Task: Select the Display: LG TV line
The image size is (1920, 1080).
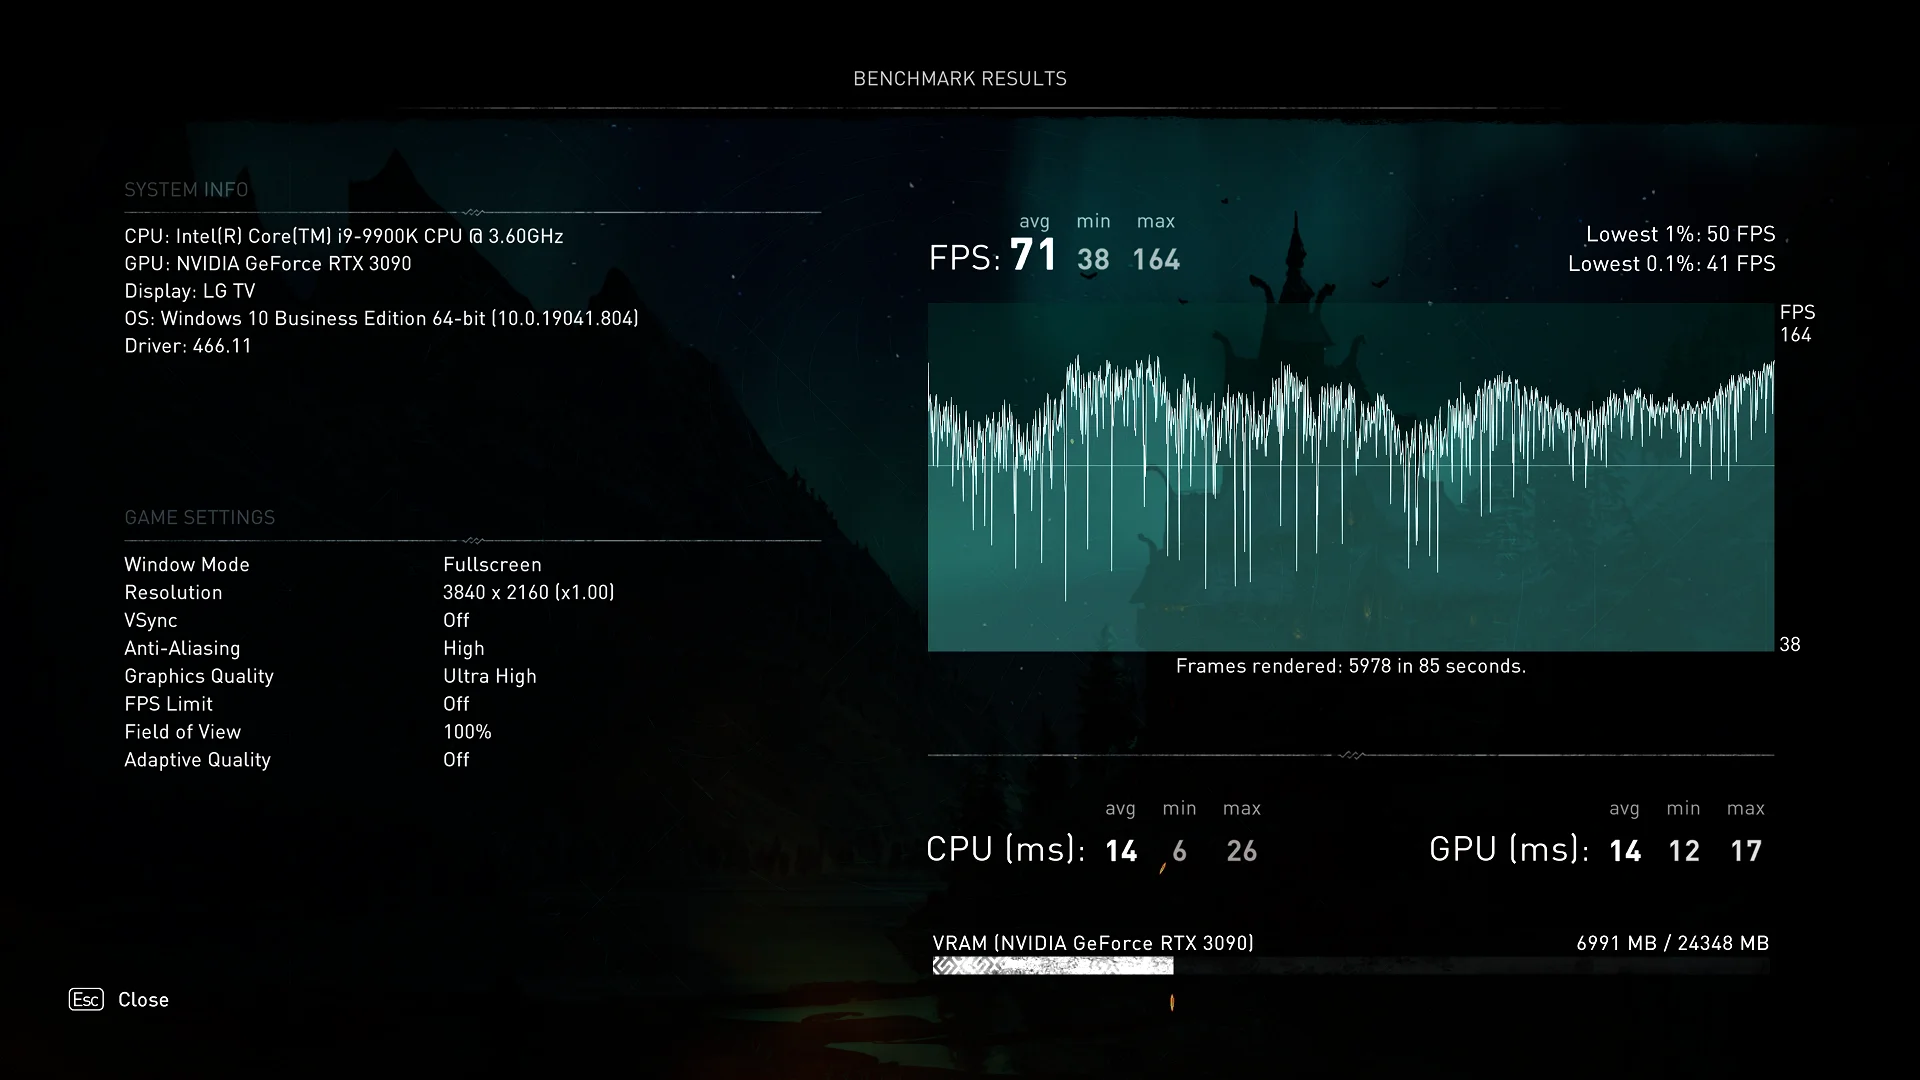Action: point(190,291)
